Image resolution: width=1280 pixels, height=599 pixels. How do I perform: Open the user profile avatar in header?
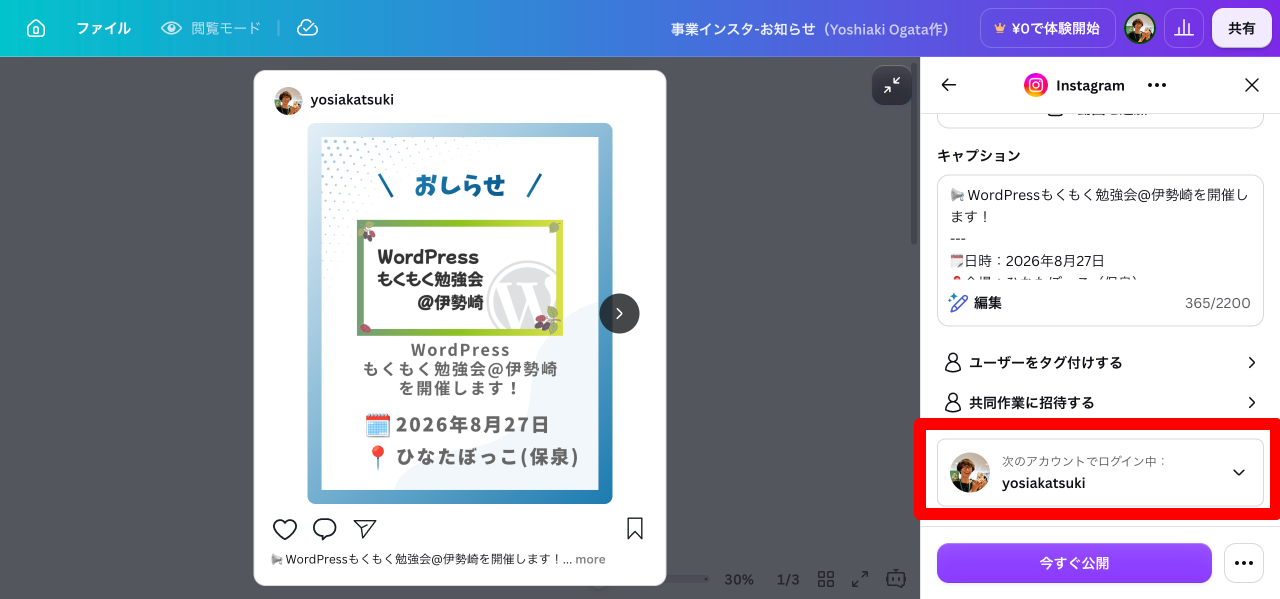click(x=1140, y=28)
